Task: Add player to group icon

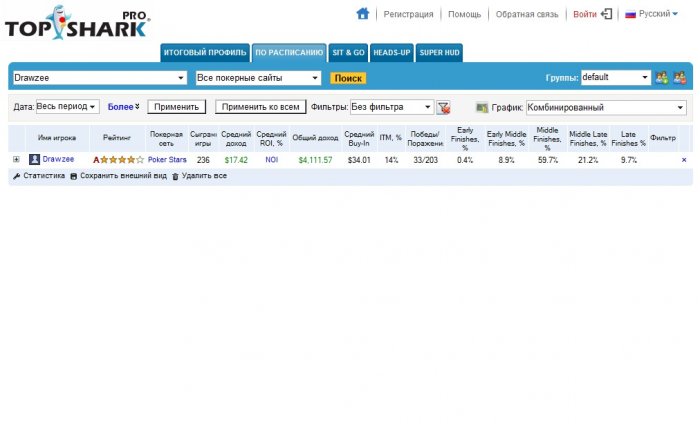Action: [662, 78]
